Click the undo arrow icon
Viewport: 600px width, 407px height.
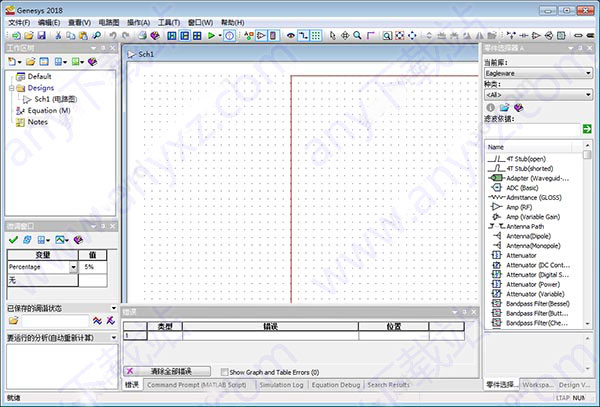pos(113,36)
